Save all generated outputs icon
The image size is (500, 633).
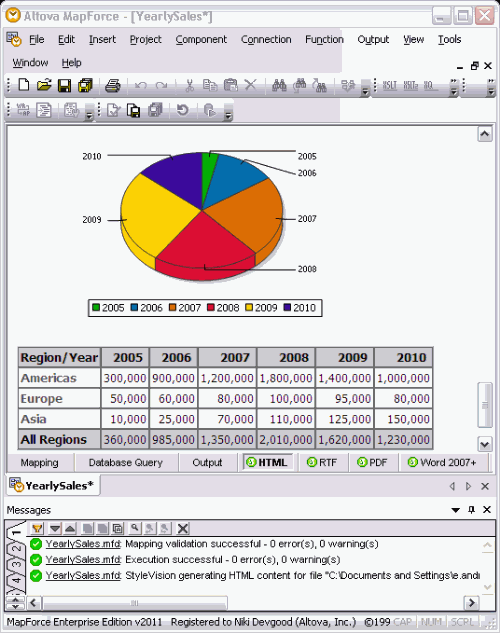[x=155, y=110]
